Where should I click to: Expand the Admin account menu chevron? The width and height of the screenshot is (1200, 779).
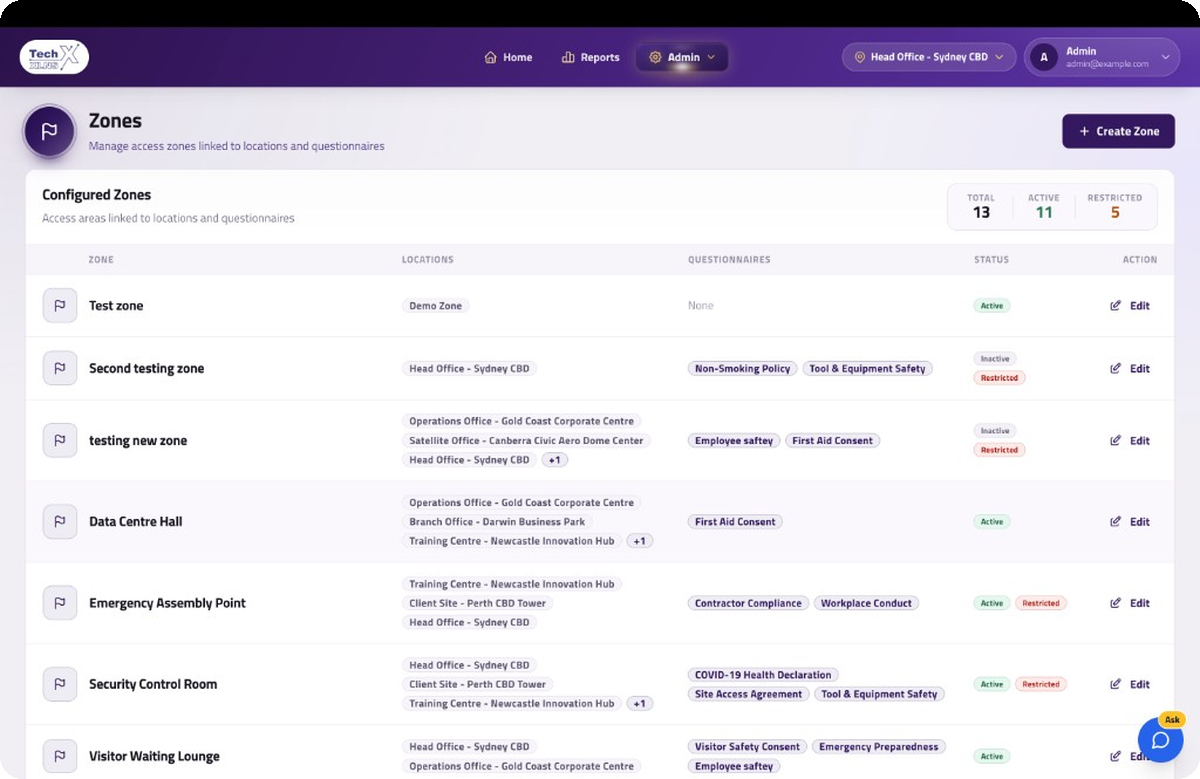[1165, 58]
